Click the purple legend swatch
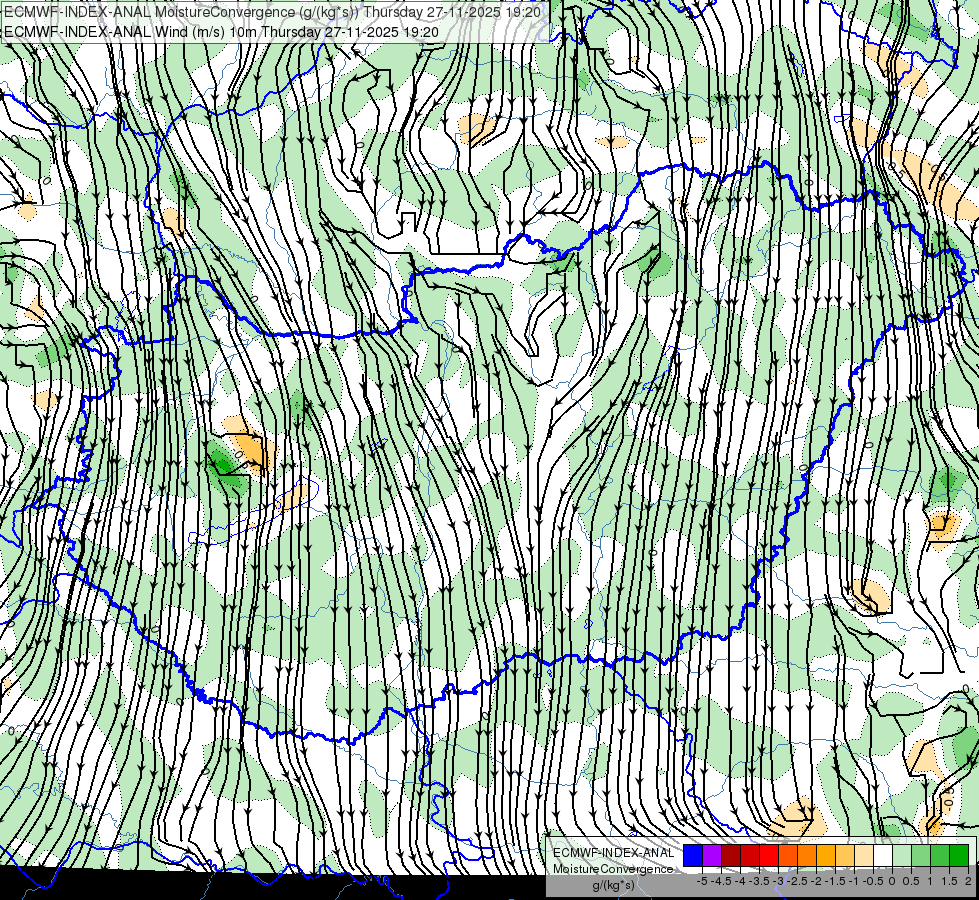 [712, 856]
